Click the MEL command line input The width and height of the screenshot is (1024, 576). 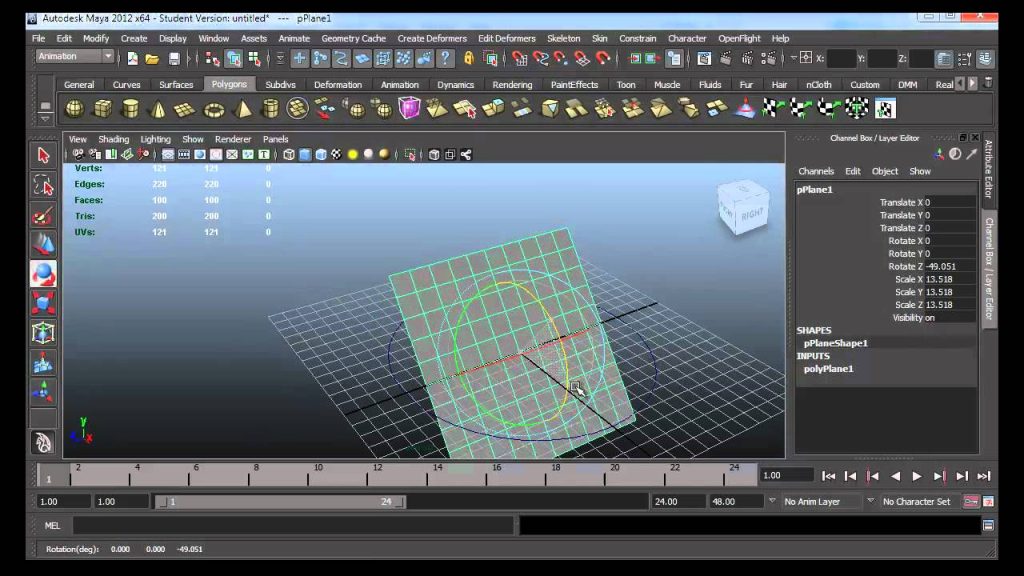(293, 525)
